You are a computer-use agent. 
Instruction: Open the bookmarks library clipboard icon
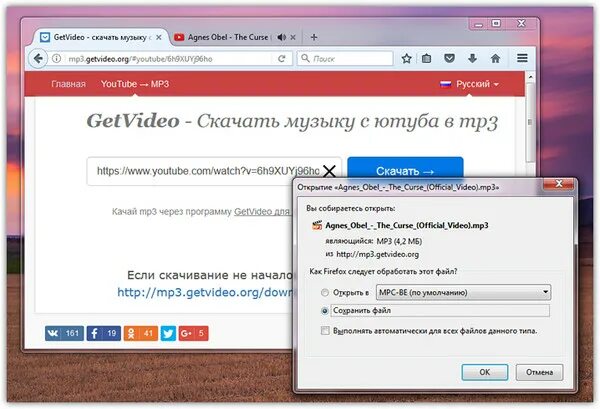pos(426,59)
